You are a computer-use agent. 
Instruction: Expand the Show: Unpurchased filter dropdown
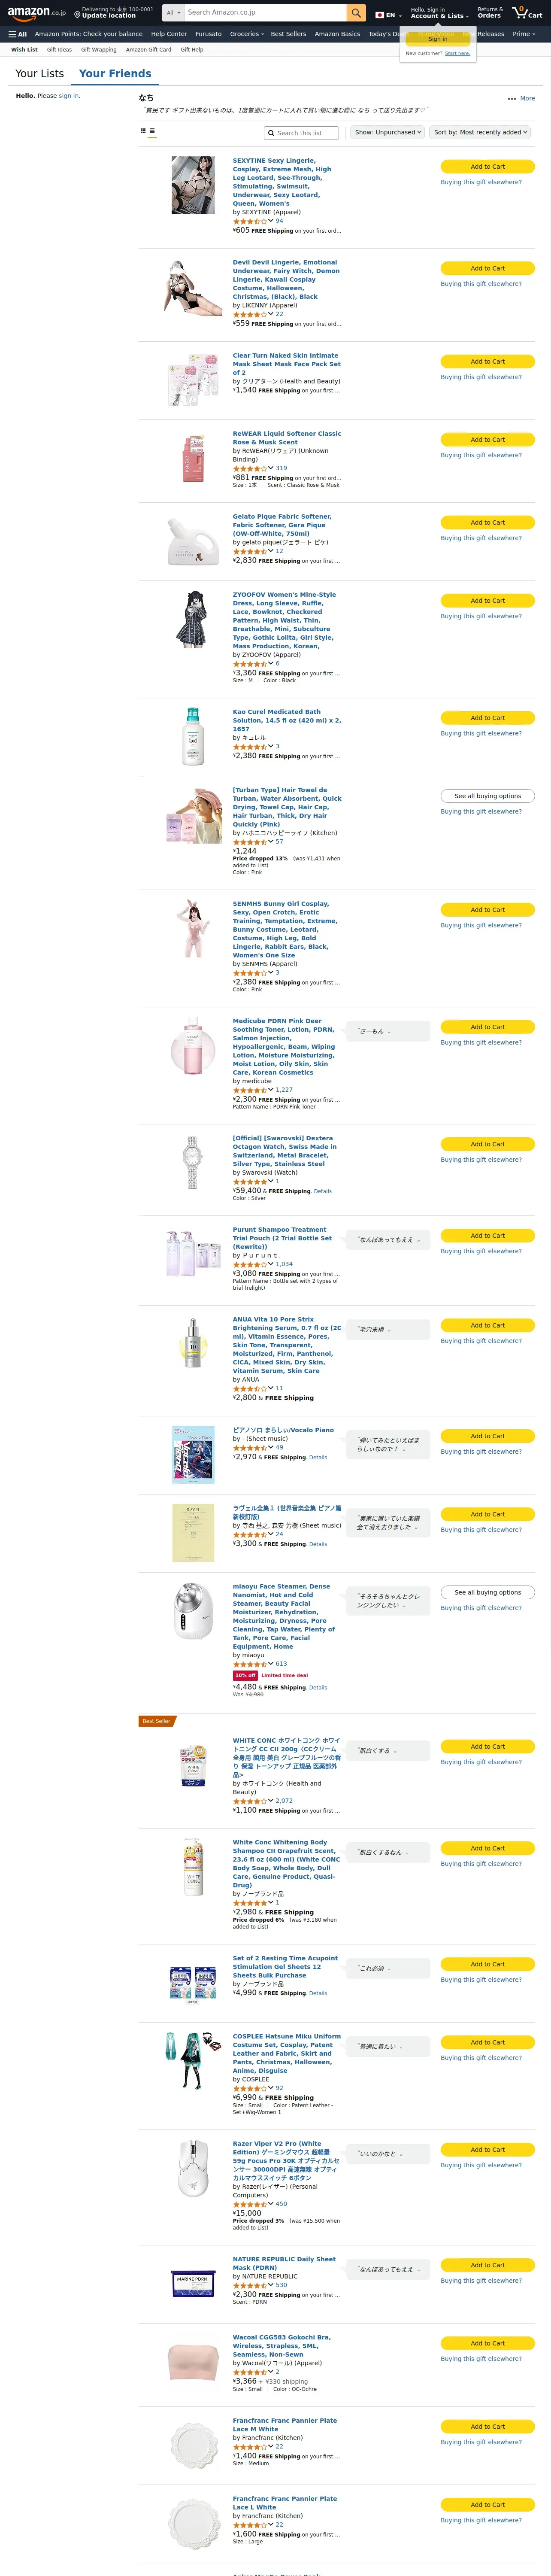point(388,132)
